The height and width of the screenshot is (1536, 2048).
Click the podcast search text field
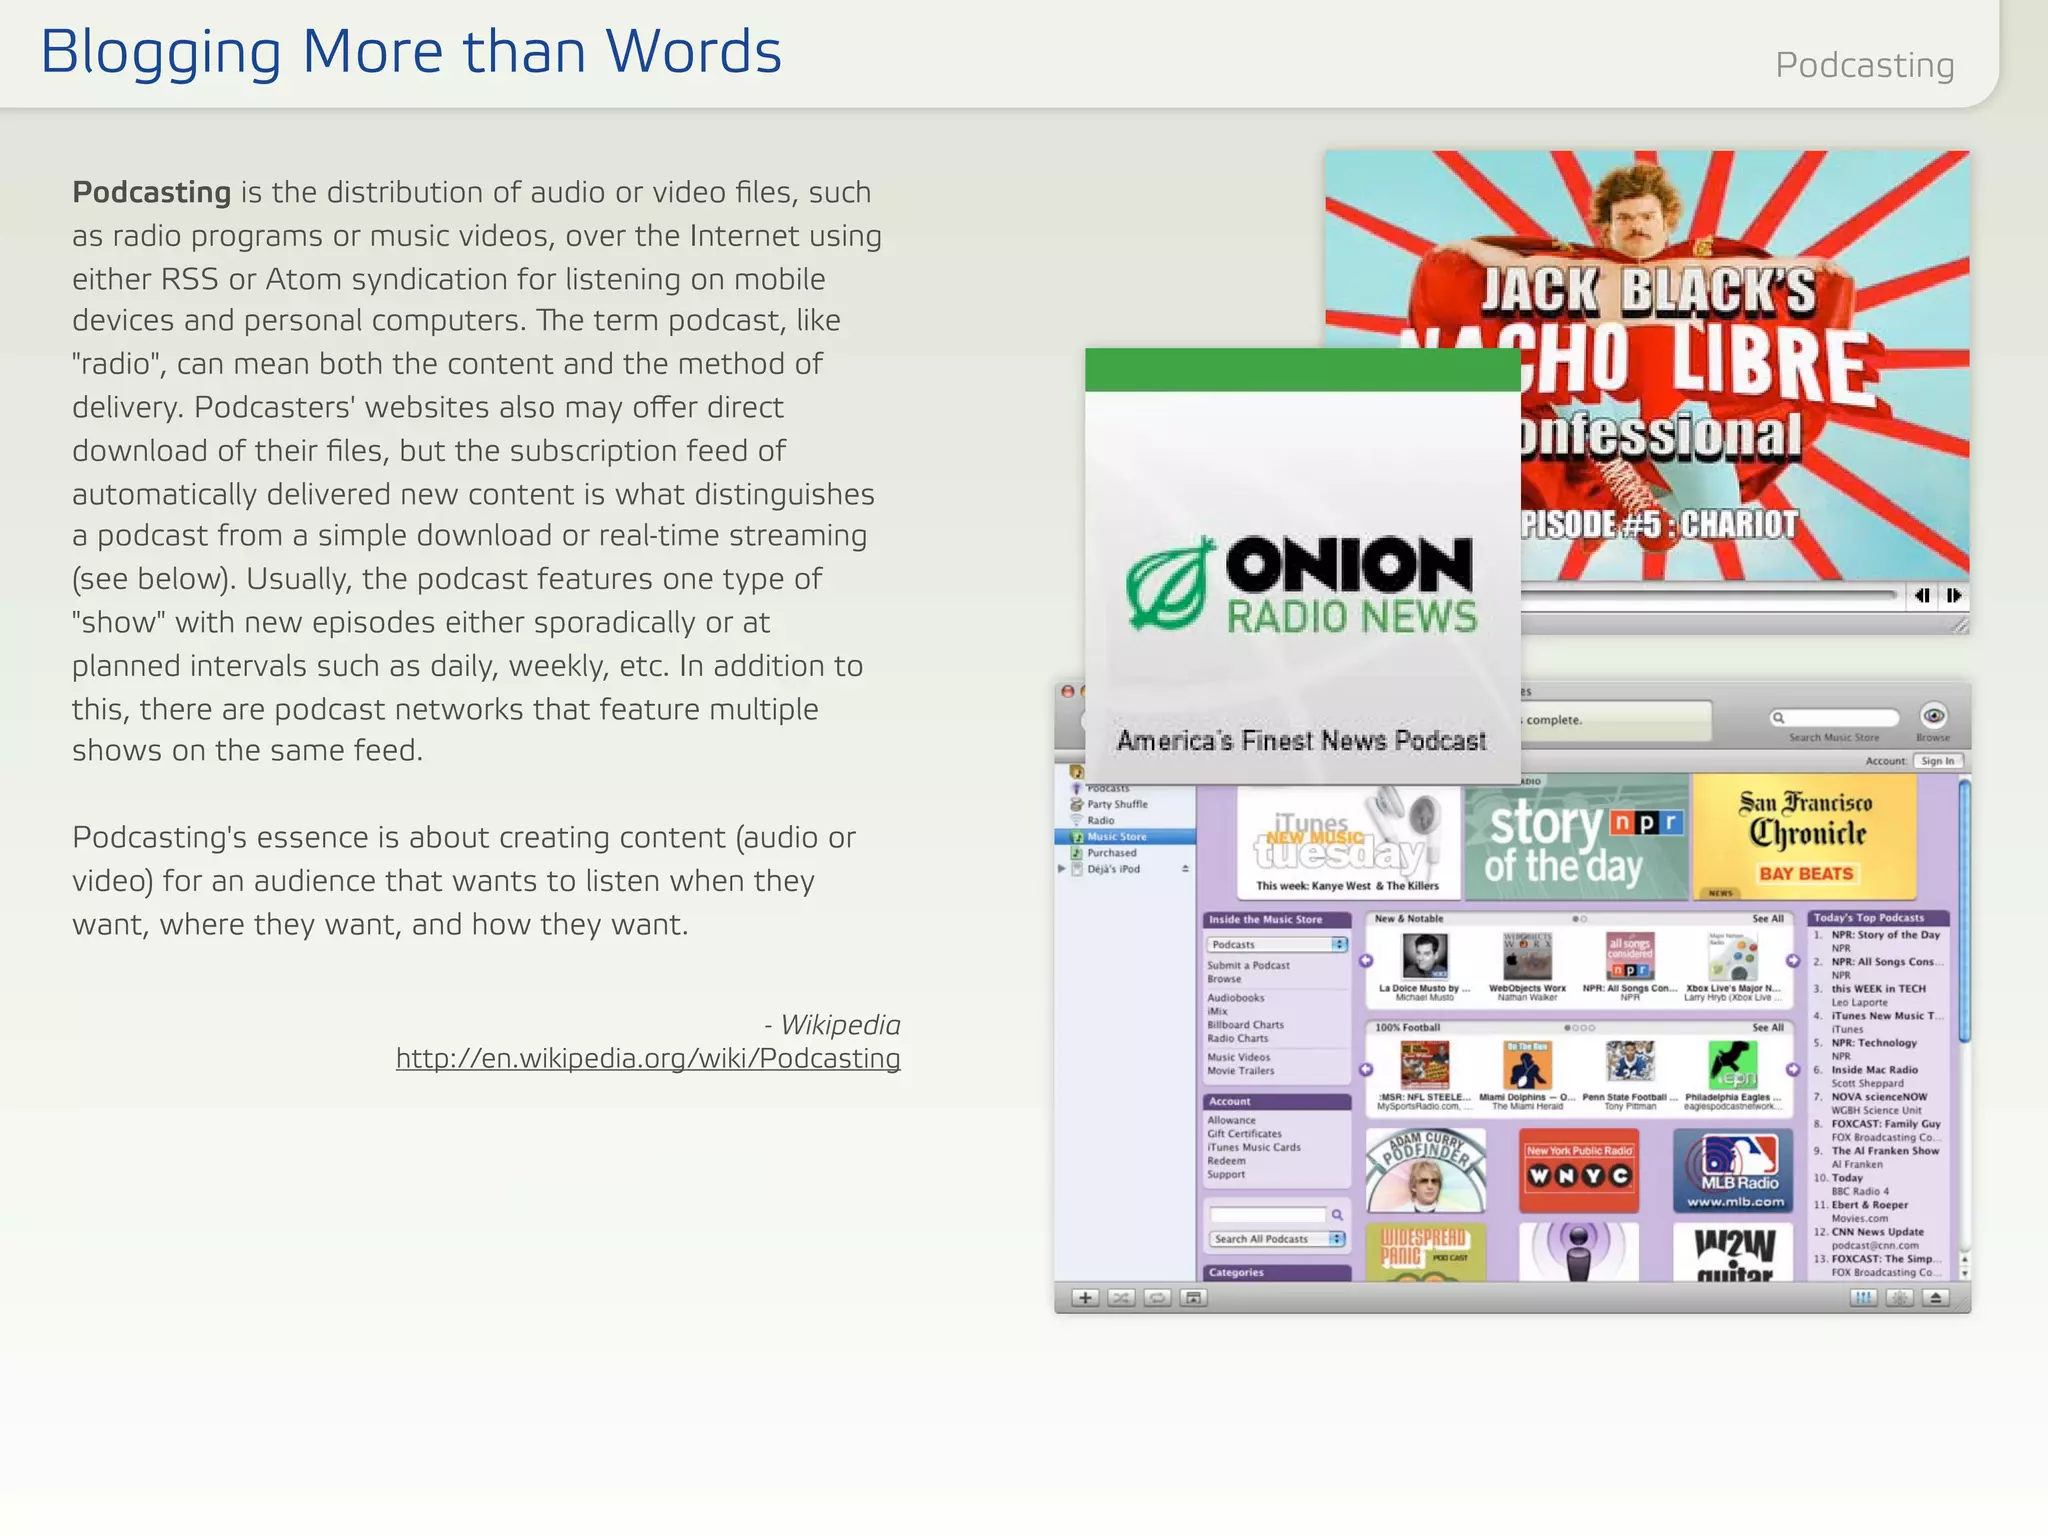(x=1267, y=1214)
